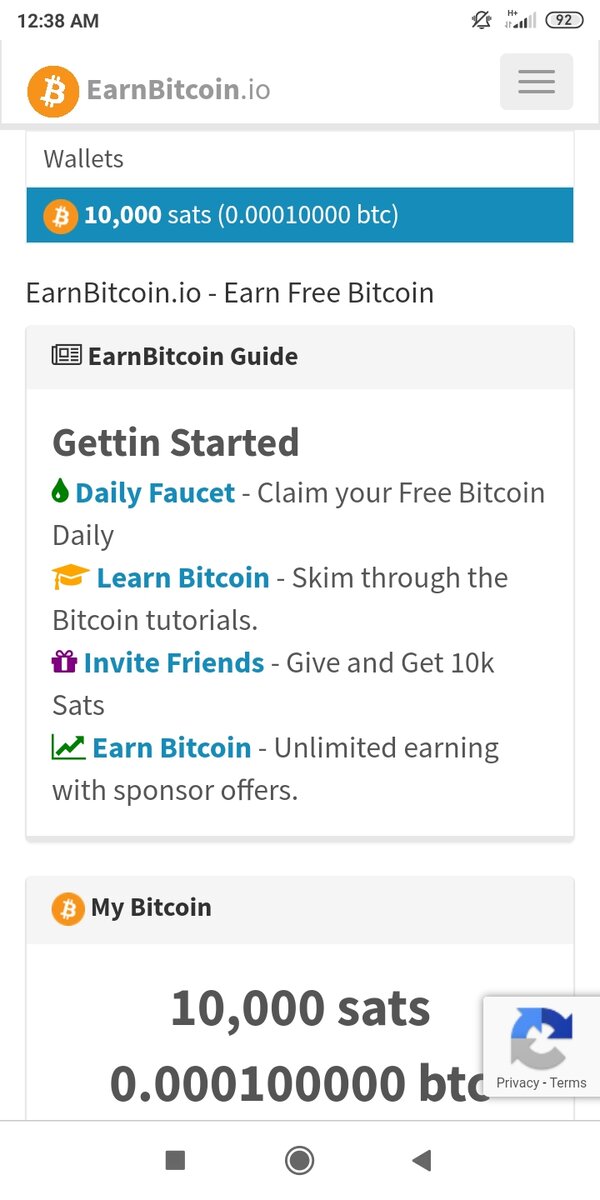Open the Earn Bitcoin sponsor offers link
The image size is (600, 1200).
coord(171,748)
